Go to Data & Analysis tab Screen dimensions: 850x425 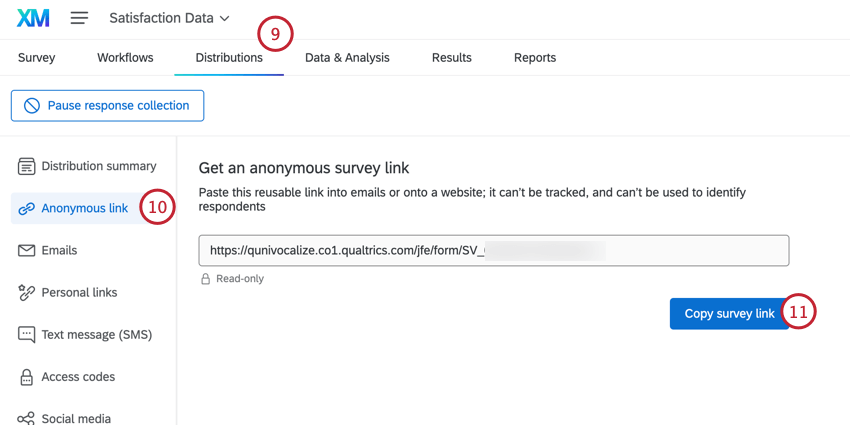[x=347, y=58]
